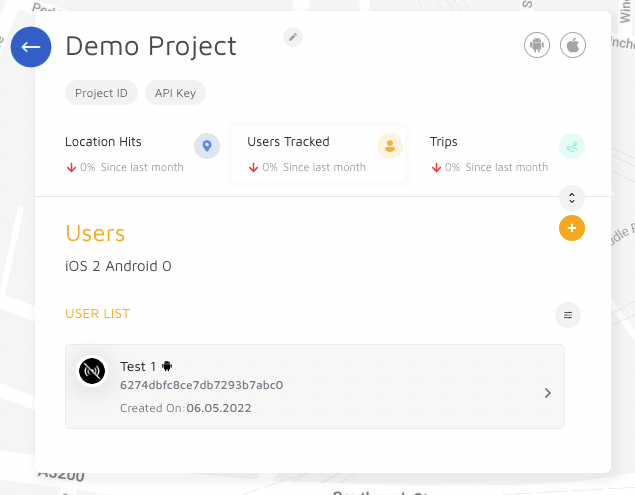Toggle the panel collapse up-down arrows
The height and width of the screenshot is (495, 635).
[572, 197]
